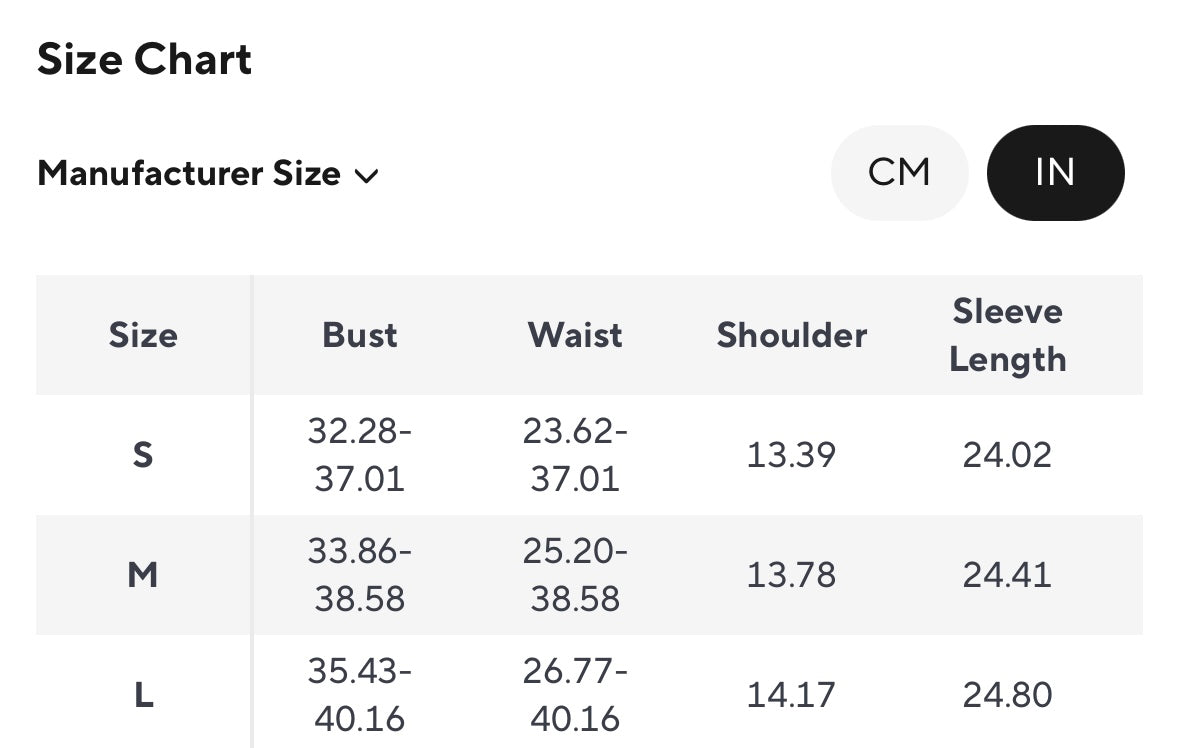Viewport: 1179px width, 748px height.
Task: Click the Bust column header
Action: (x=360, y=335)
